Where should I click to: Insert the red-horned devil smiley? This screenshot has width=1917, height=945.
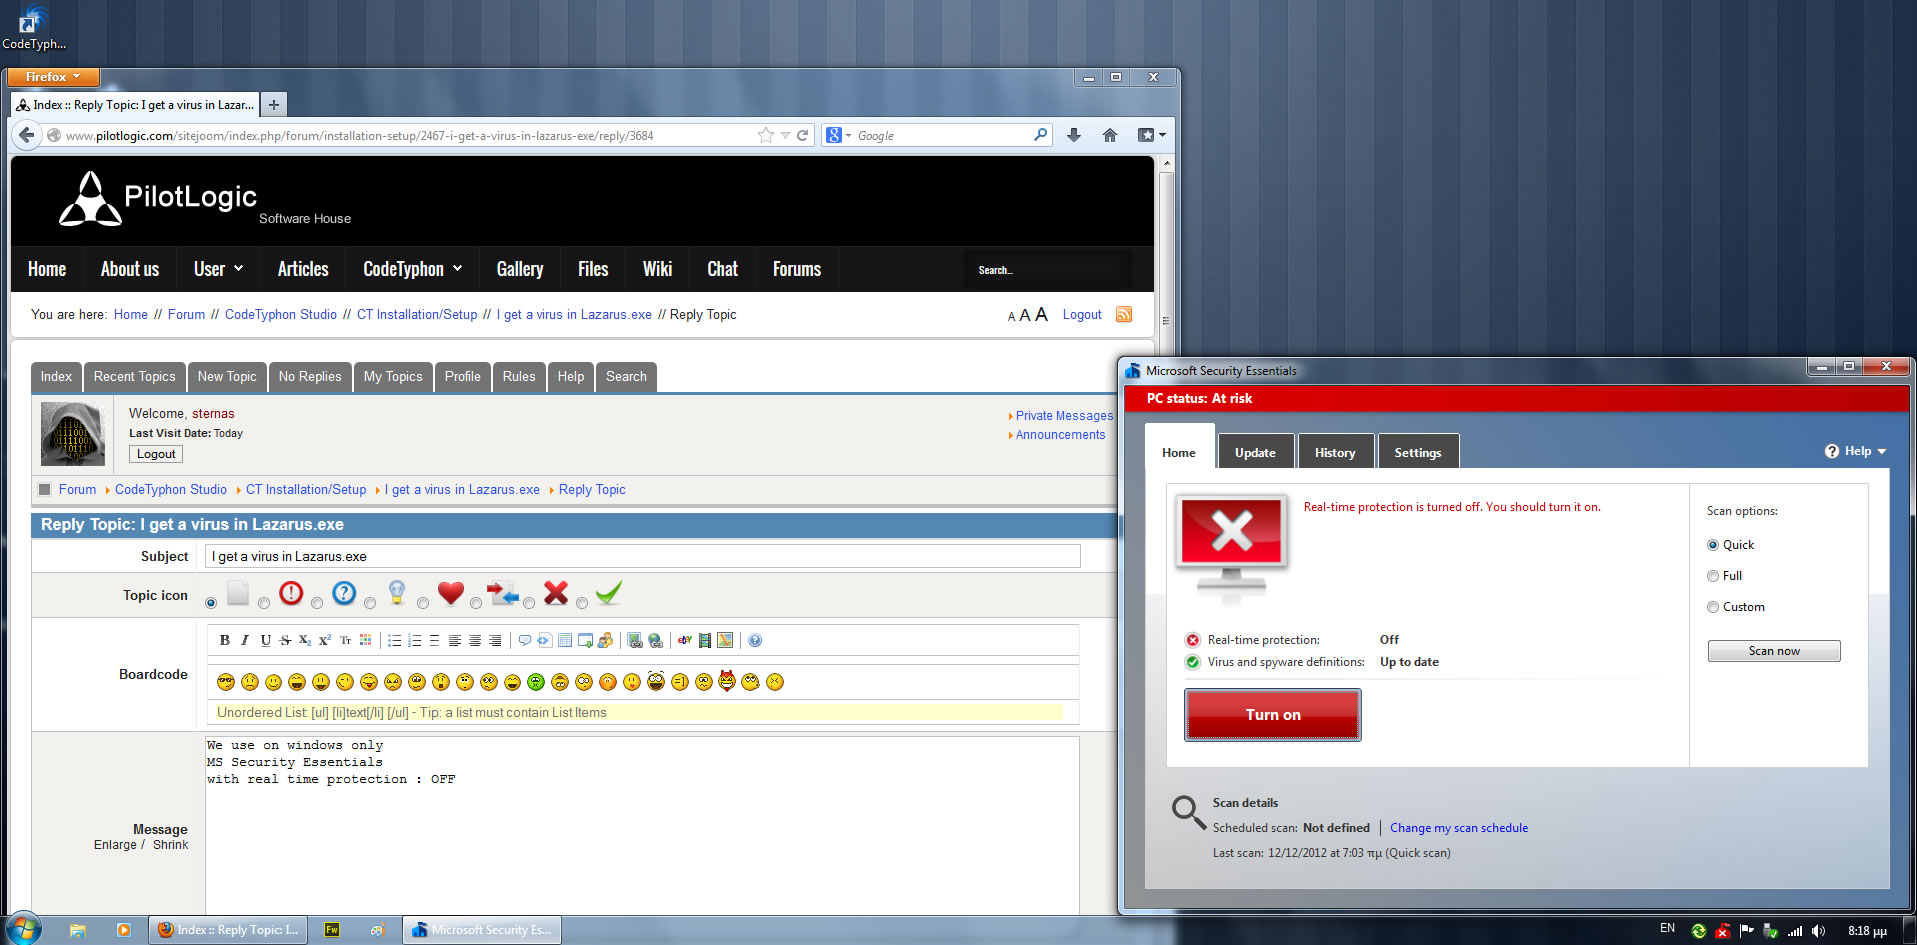point(727,681)
